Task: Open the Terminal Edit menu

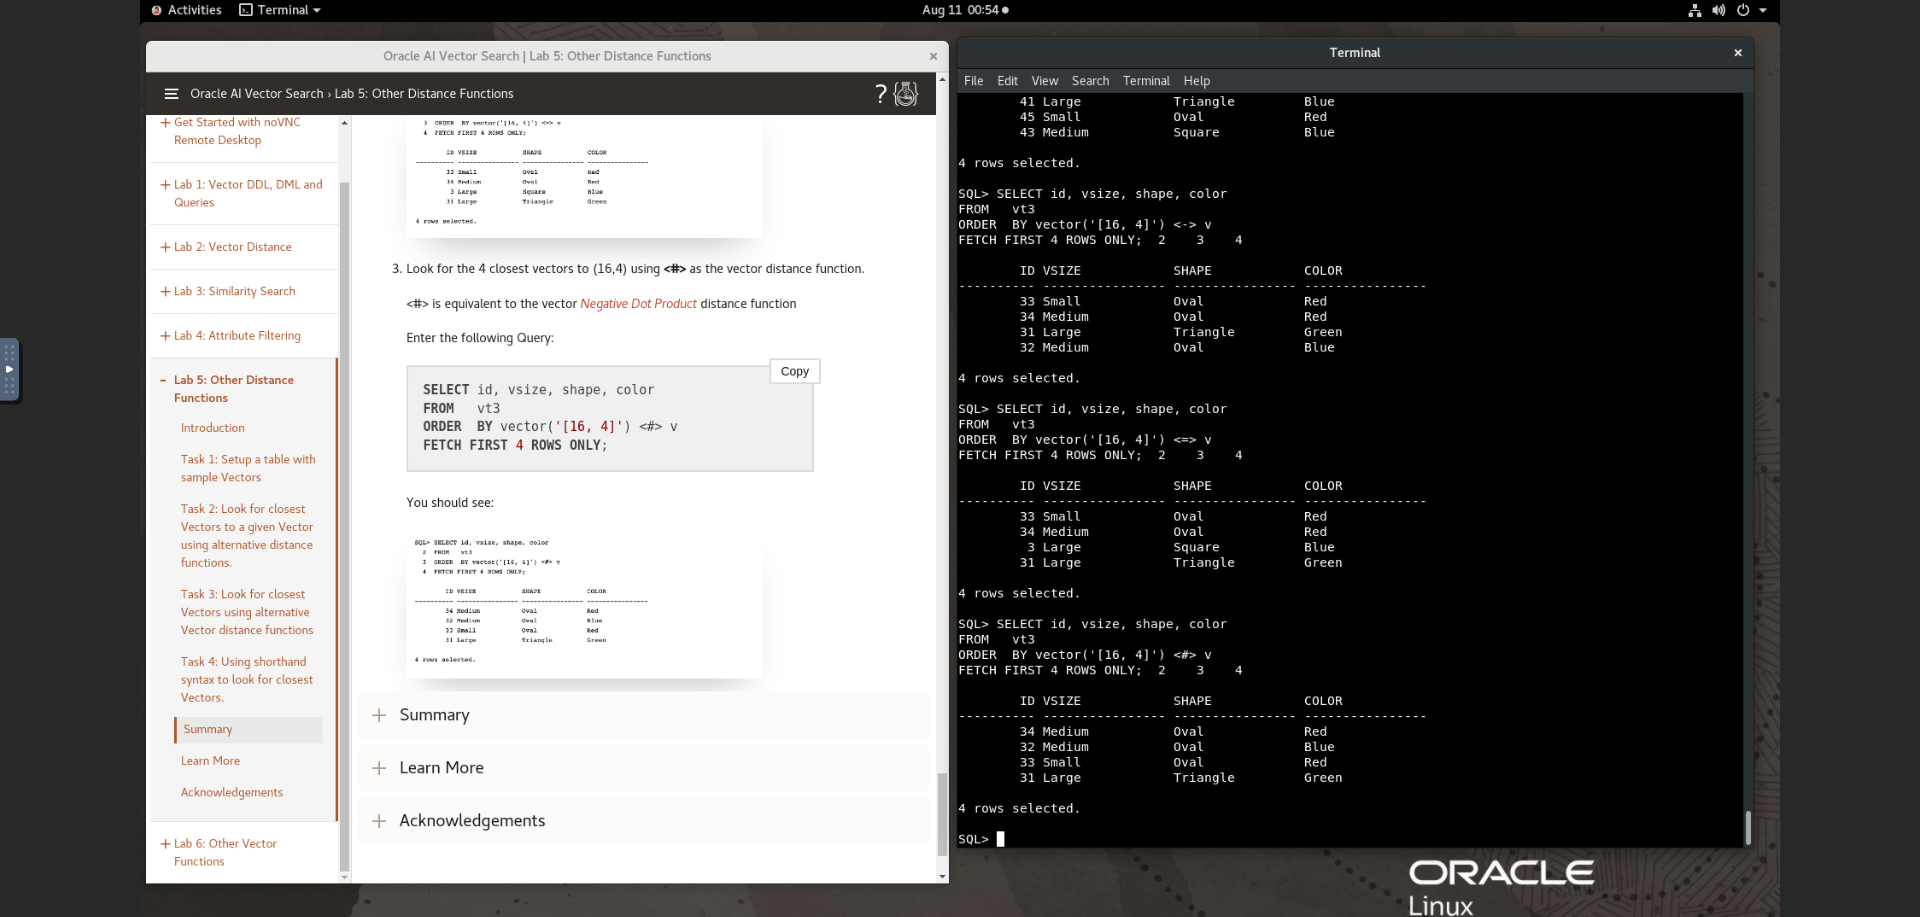Action: point(1008,81)
